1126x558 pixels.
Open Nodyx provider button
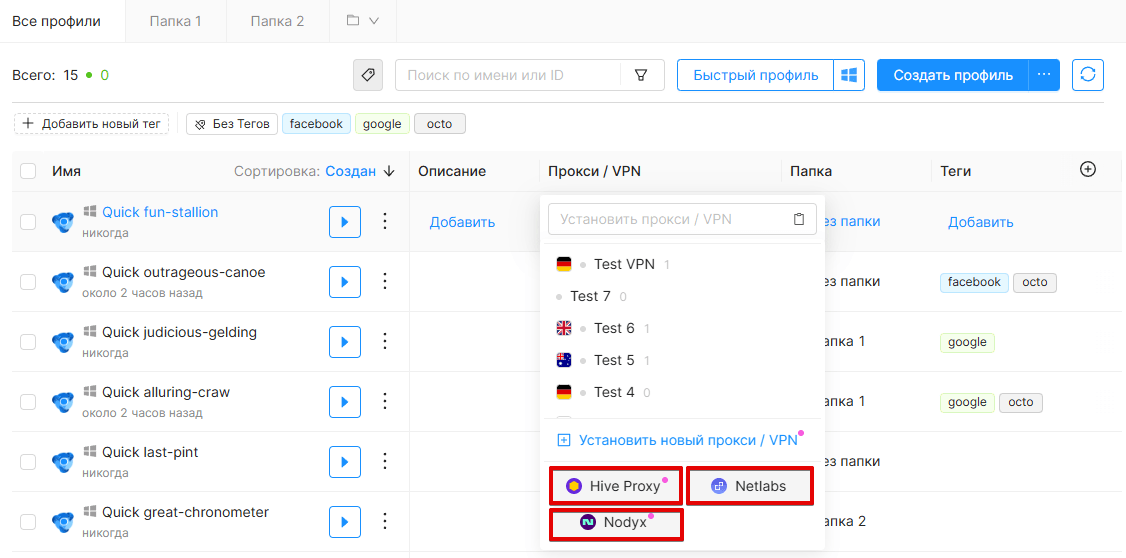point(616,523)
